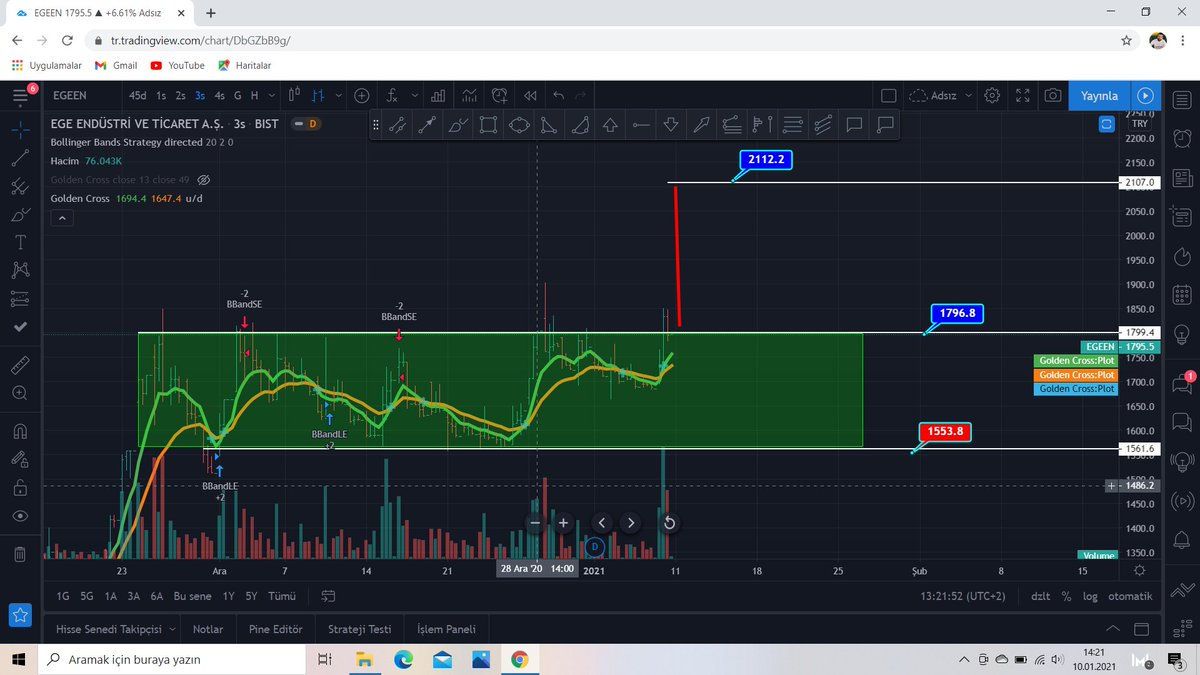Toggle magnet mode for drawings
Screen dimensions: 1200x675
click(x=20, y=432)
